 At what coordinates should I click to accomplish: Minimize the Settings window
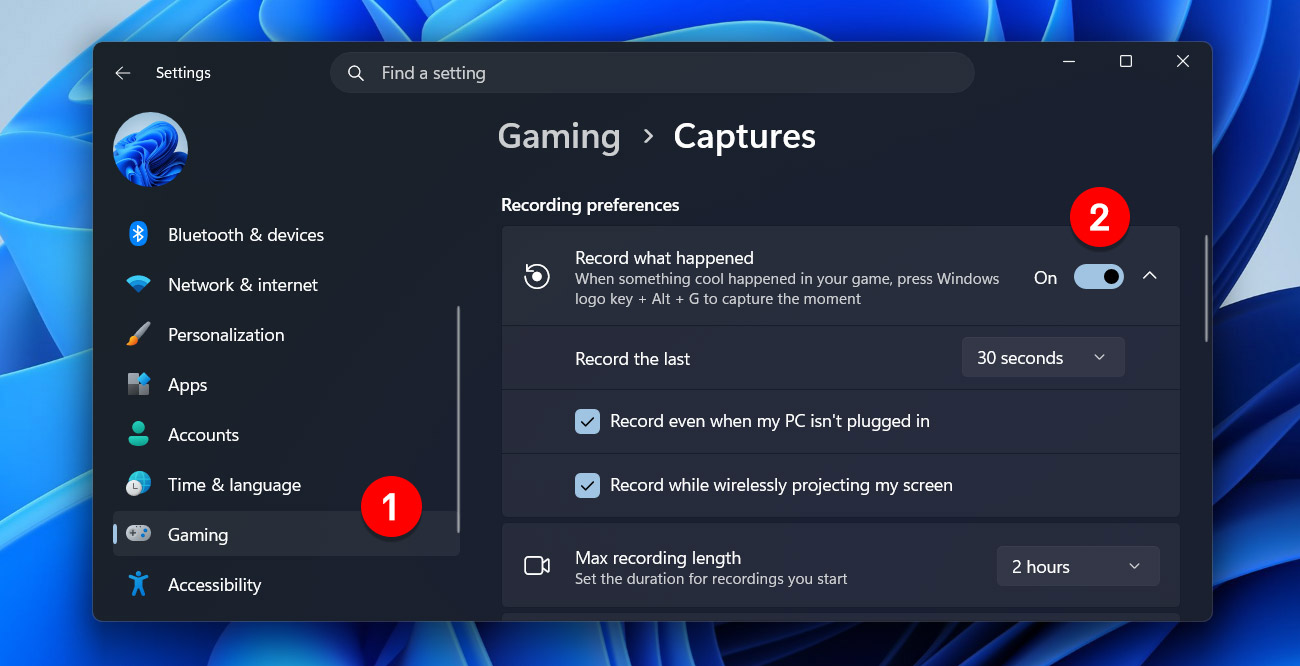coord(1069,61)
